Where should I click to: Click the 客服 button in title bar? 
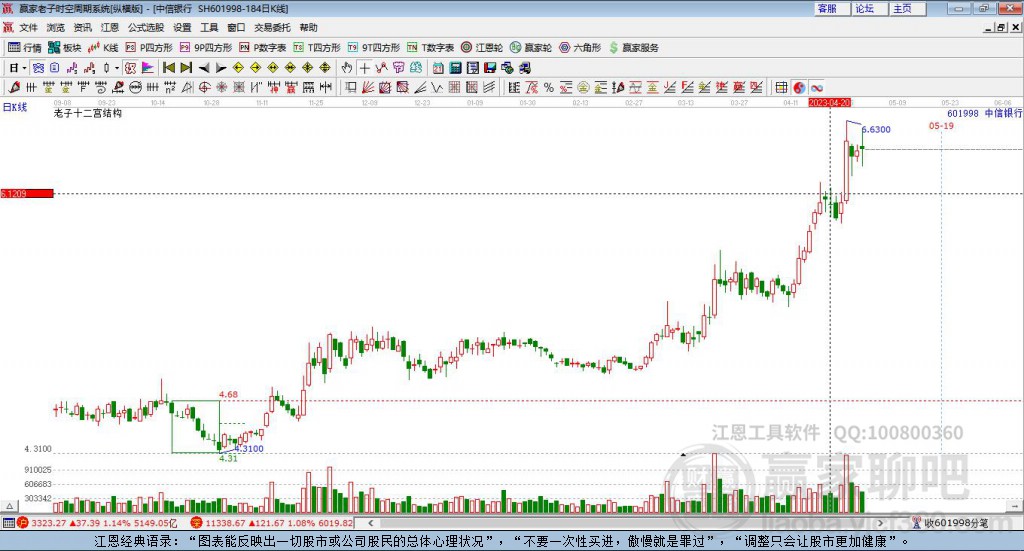[x=831, y=8]
